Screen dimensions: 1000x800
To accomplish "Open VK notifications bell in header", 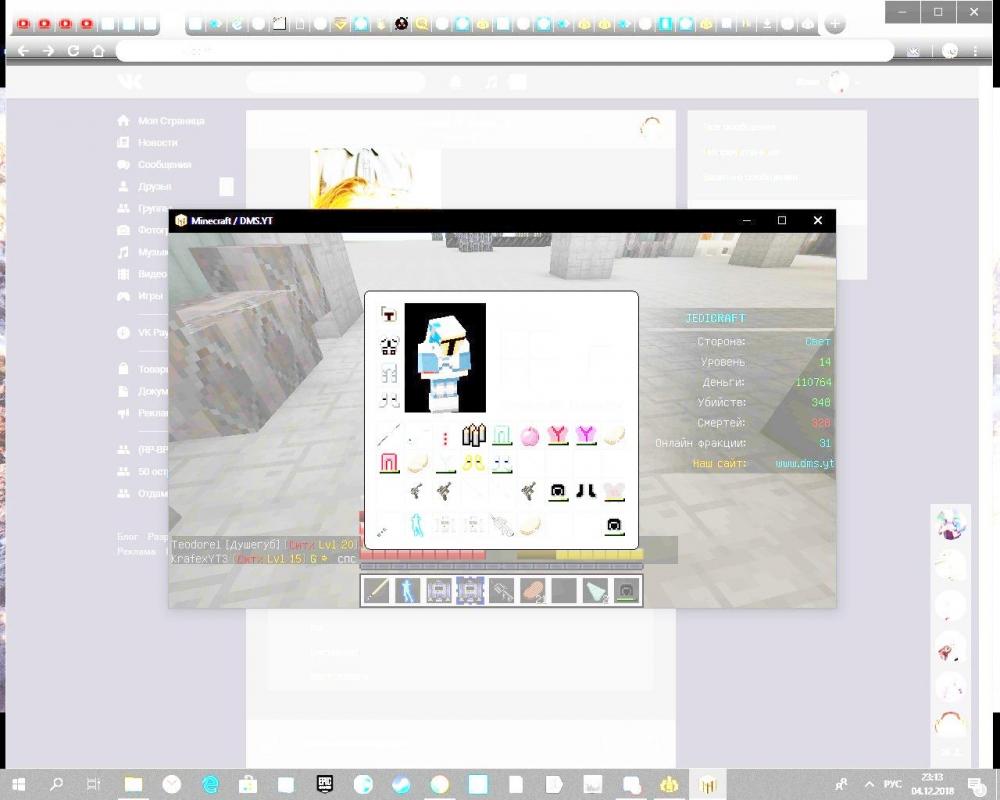I will [x=456, y=82].
